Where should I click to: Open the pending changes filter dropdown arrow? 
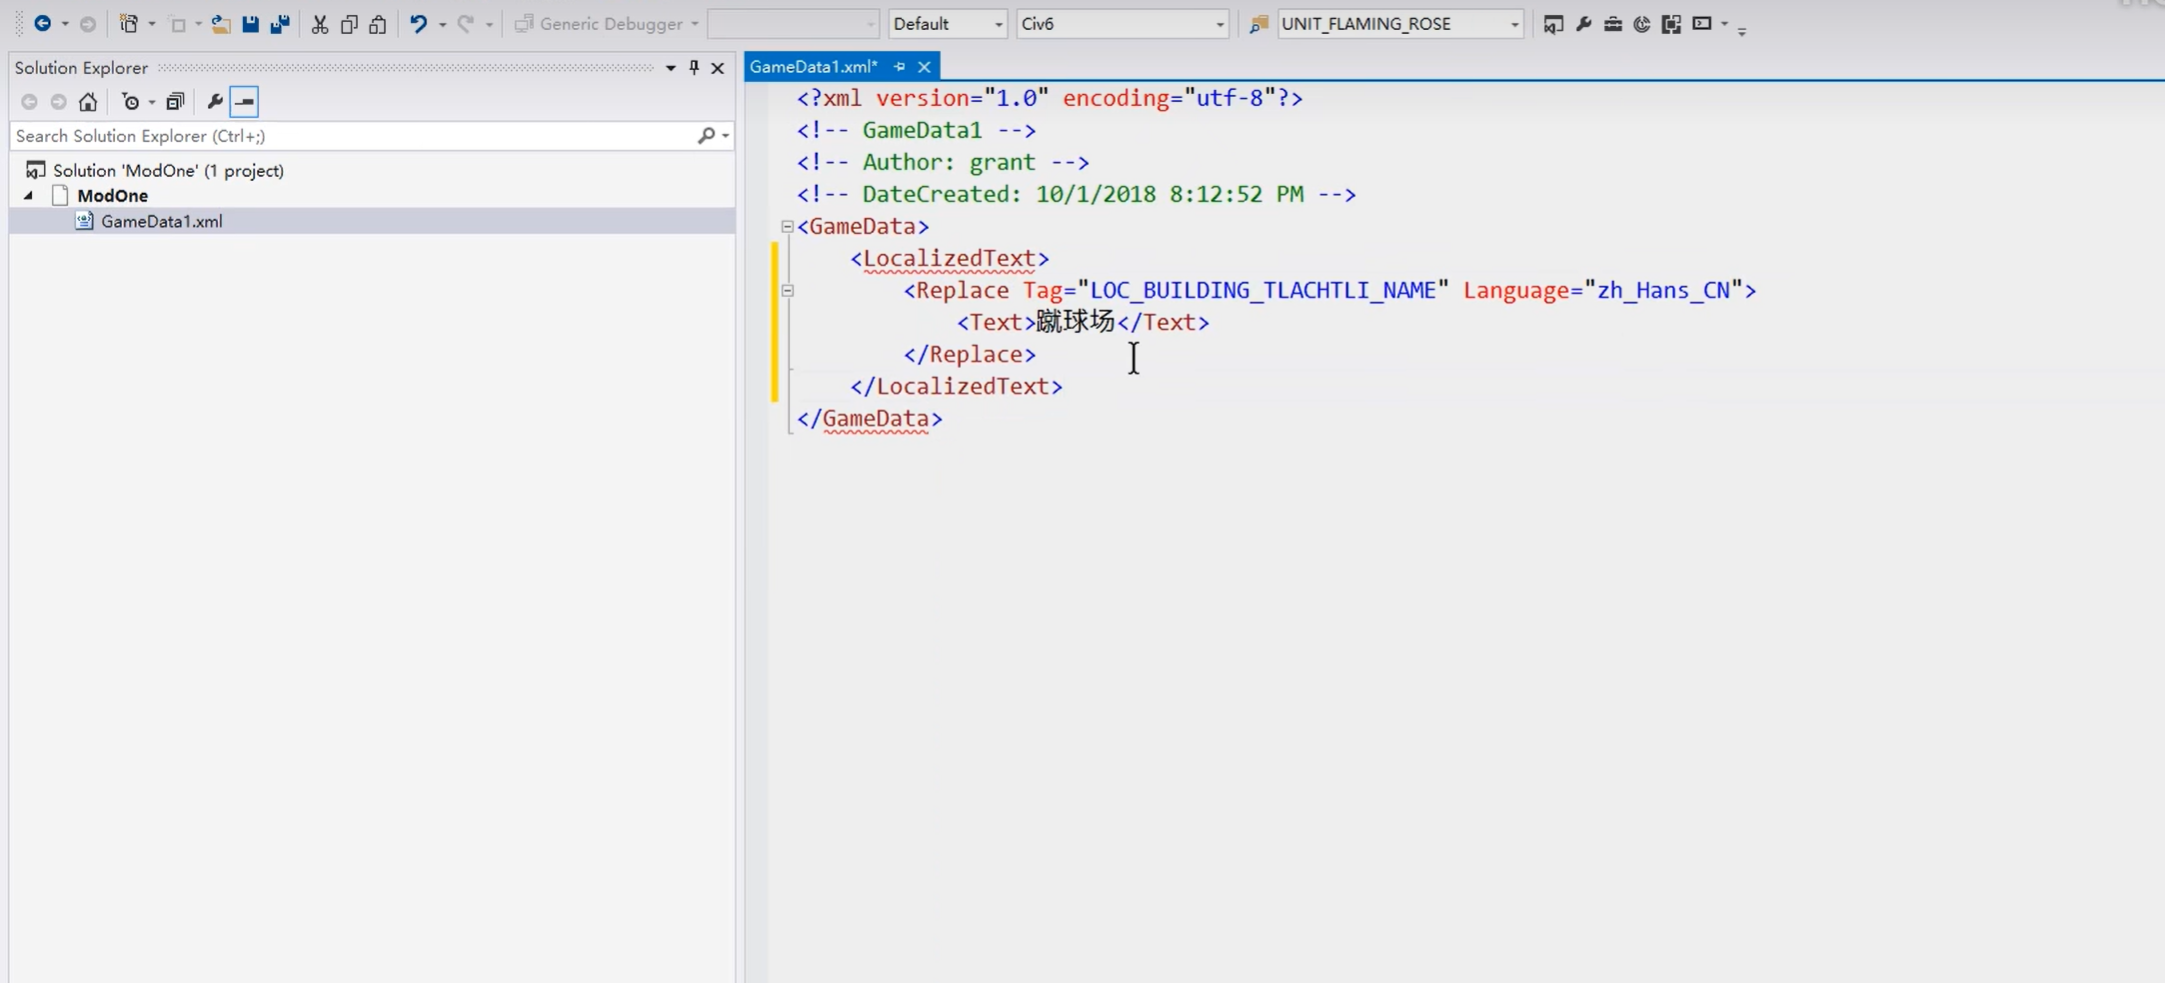point(152,101)
